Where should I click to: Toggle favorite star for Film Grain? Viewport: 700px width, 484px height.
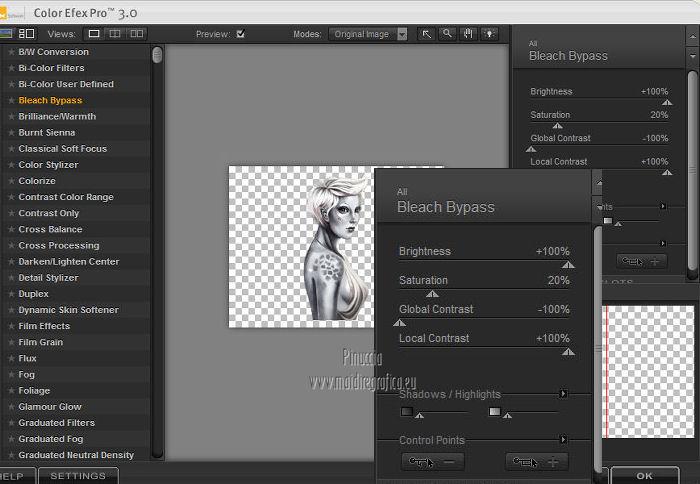[x=11, y=342]
